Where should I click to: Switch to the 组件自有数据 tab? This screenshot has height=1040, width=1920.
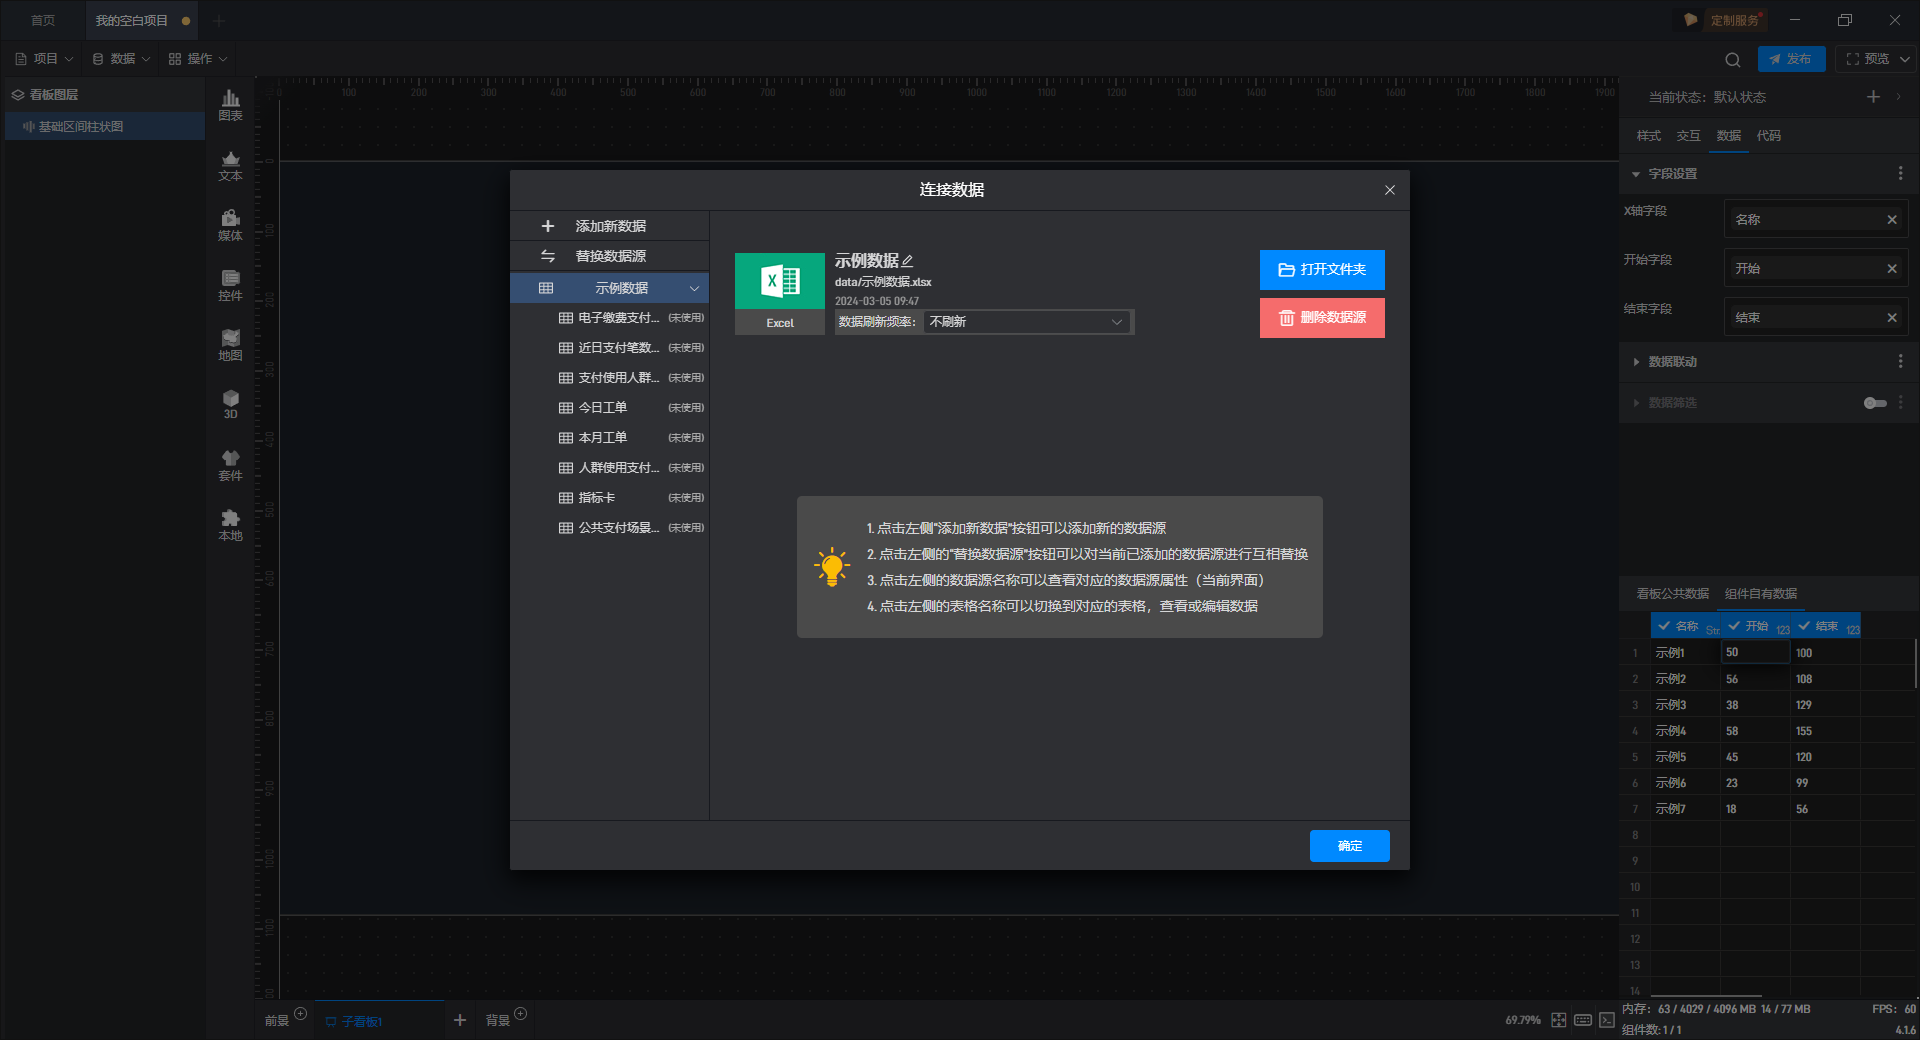click(1761, 594)
